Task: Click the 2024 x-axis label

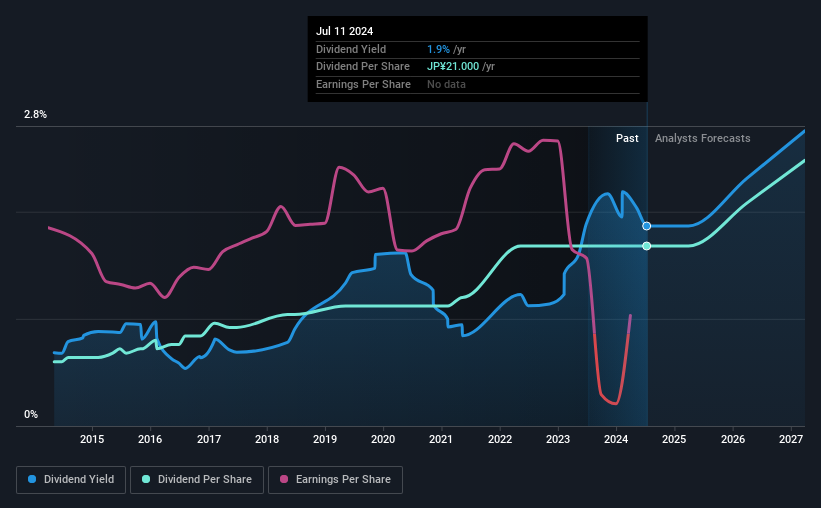Action: coord(616,439)
